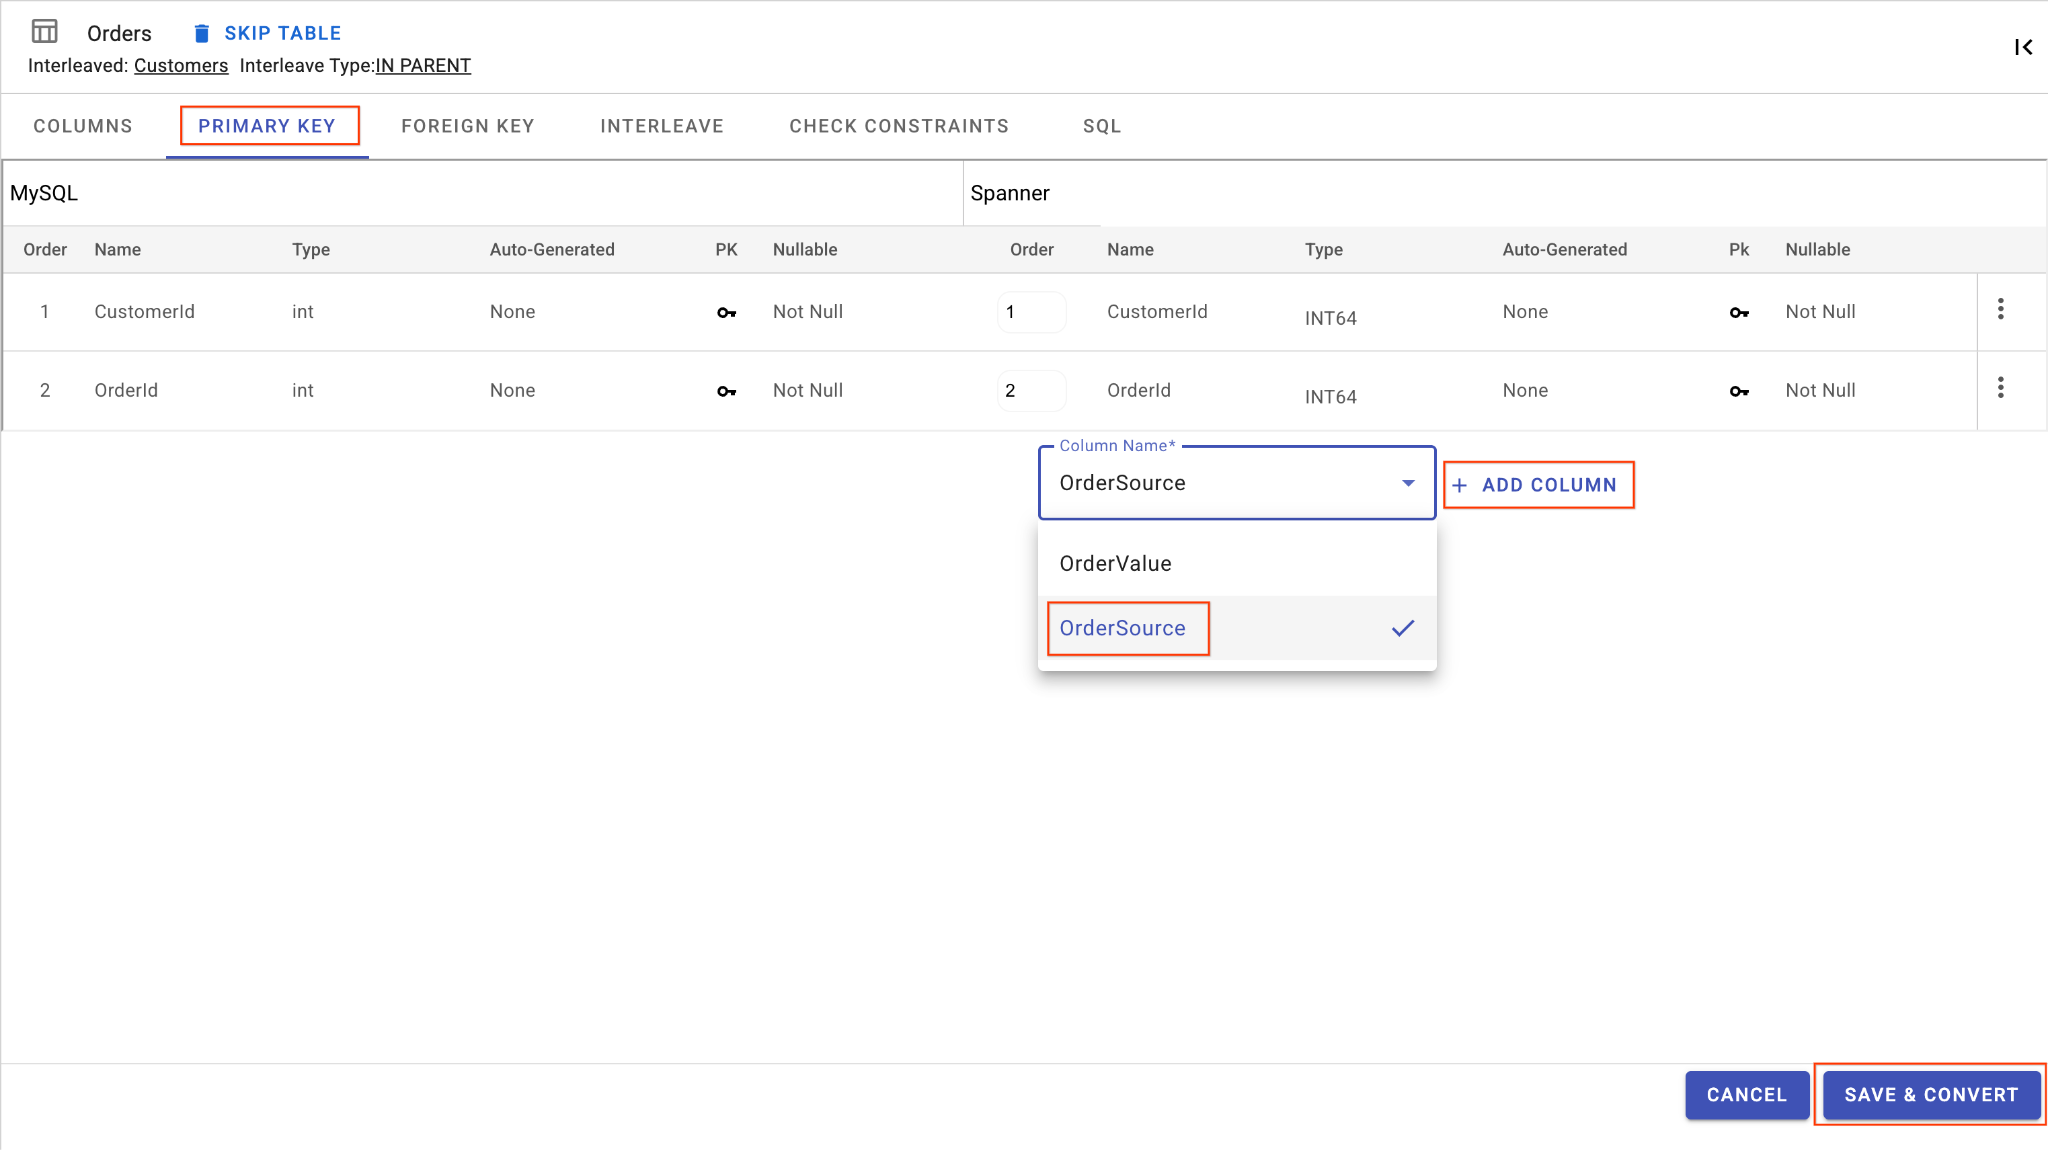Open three-dot menu for CustomerId row
Image resolution: width=2048 pixels, height=1150 pixels.
[2000, 309]
